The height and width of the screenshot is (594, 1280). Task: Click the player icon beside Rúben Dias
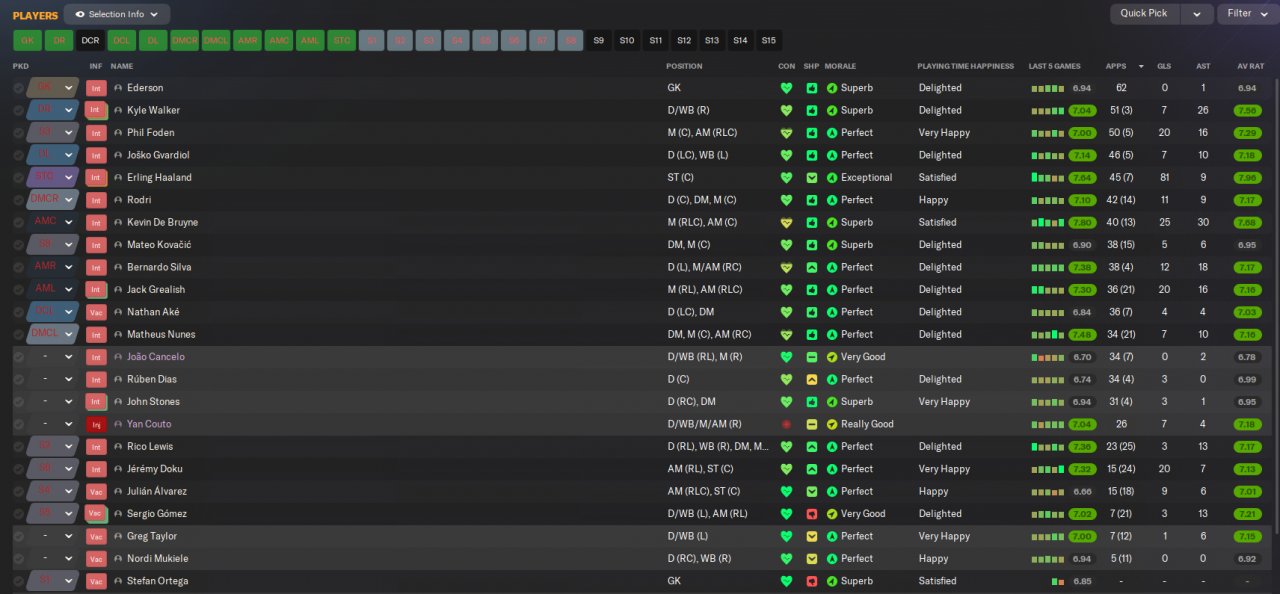coord(118,379)
